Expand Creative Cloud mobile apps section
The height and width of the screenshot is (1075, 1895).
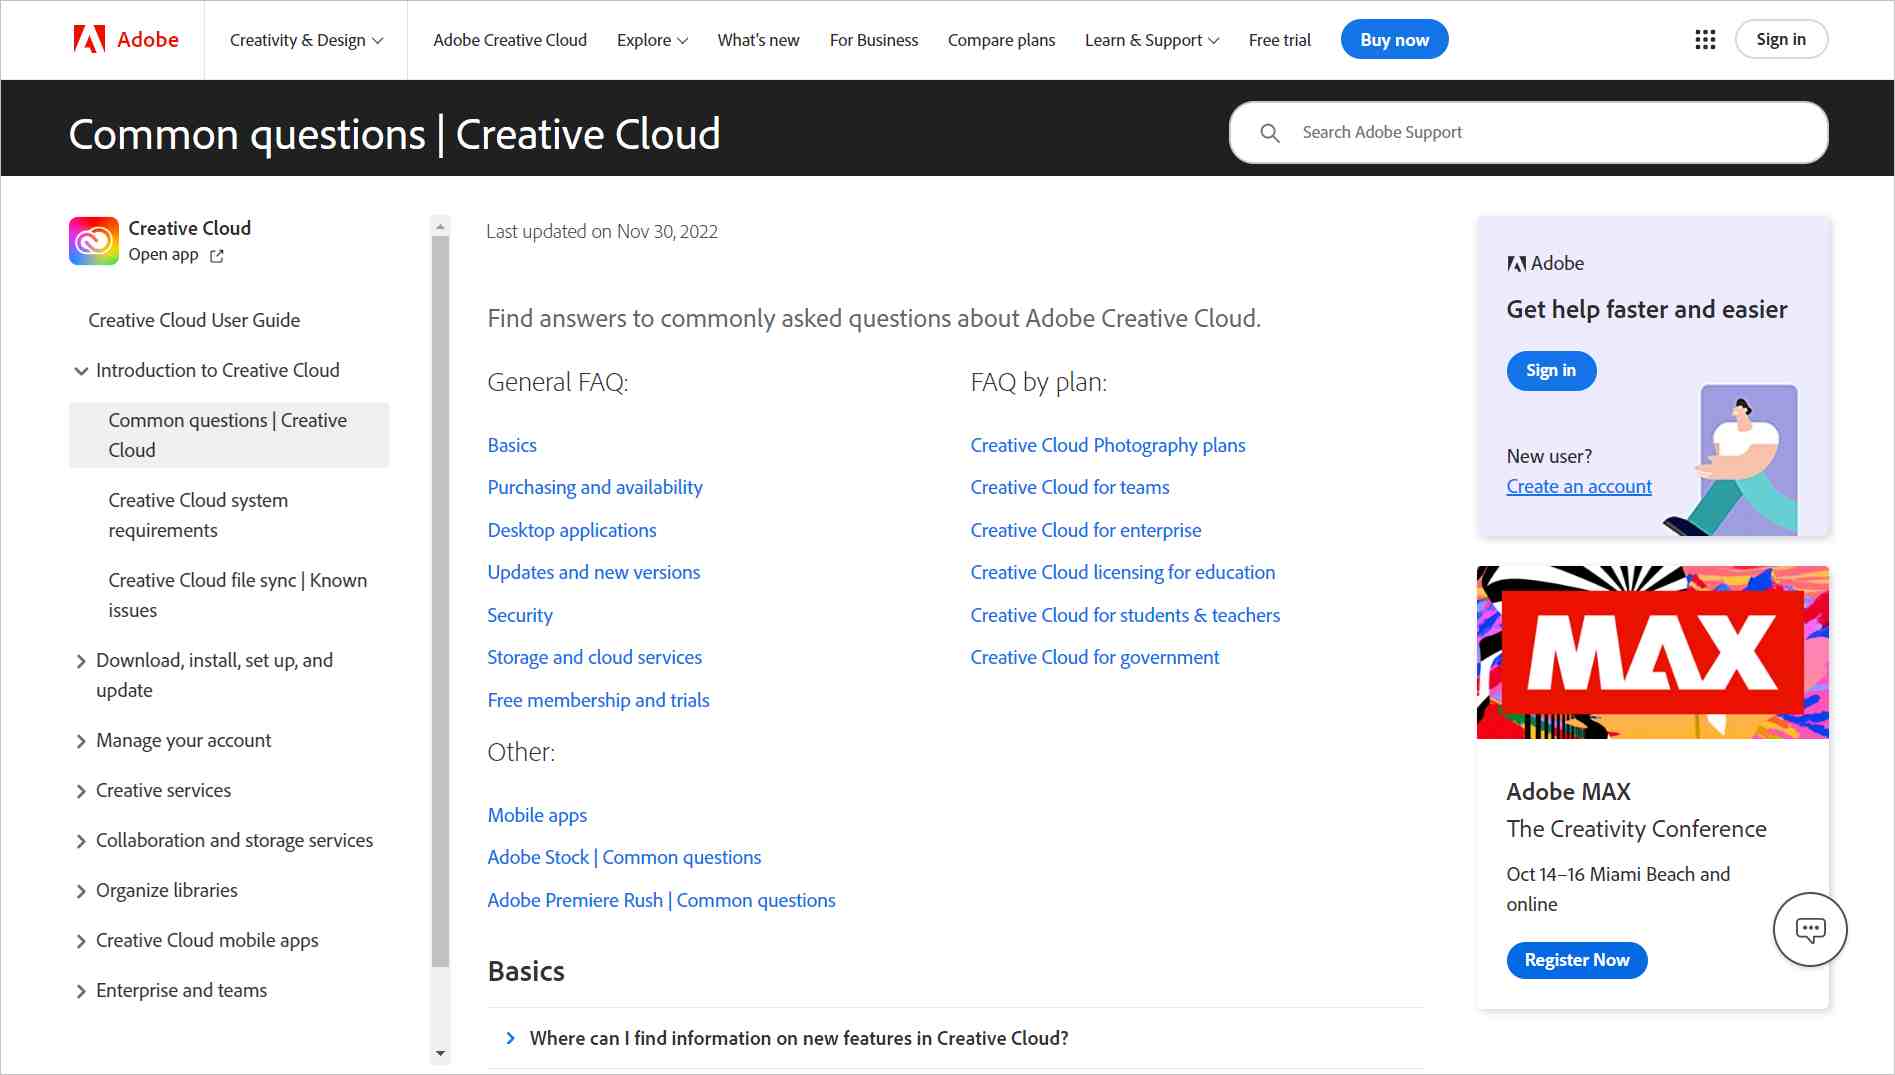point(81,941)
